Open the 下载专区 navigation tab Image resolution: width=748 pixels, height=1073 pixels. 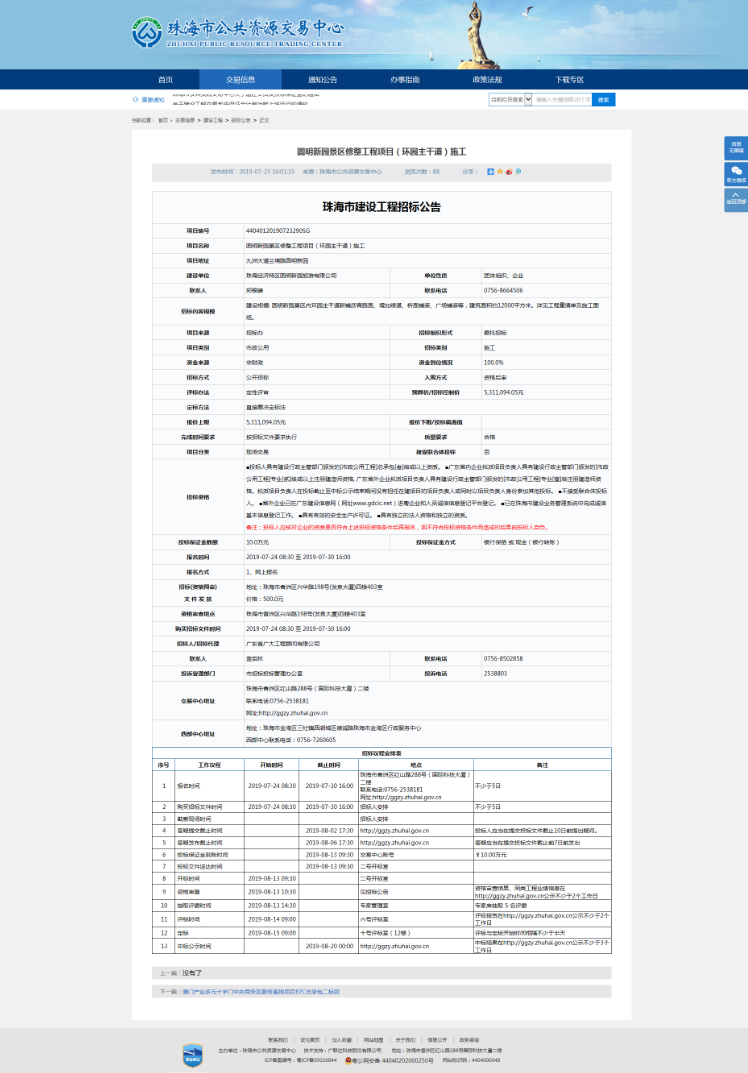point(569,79)
